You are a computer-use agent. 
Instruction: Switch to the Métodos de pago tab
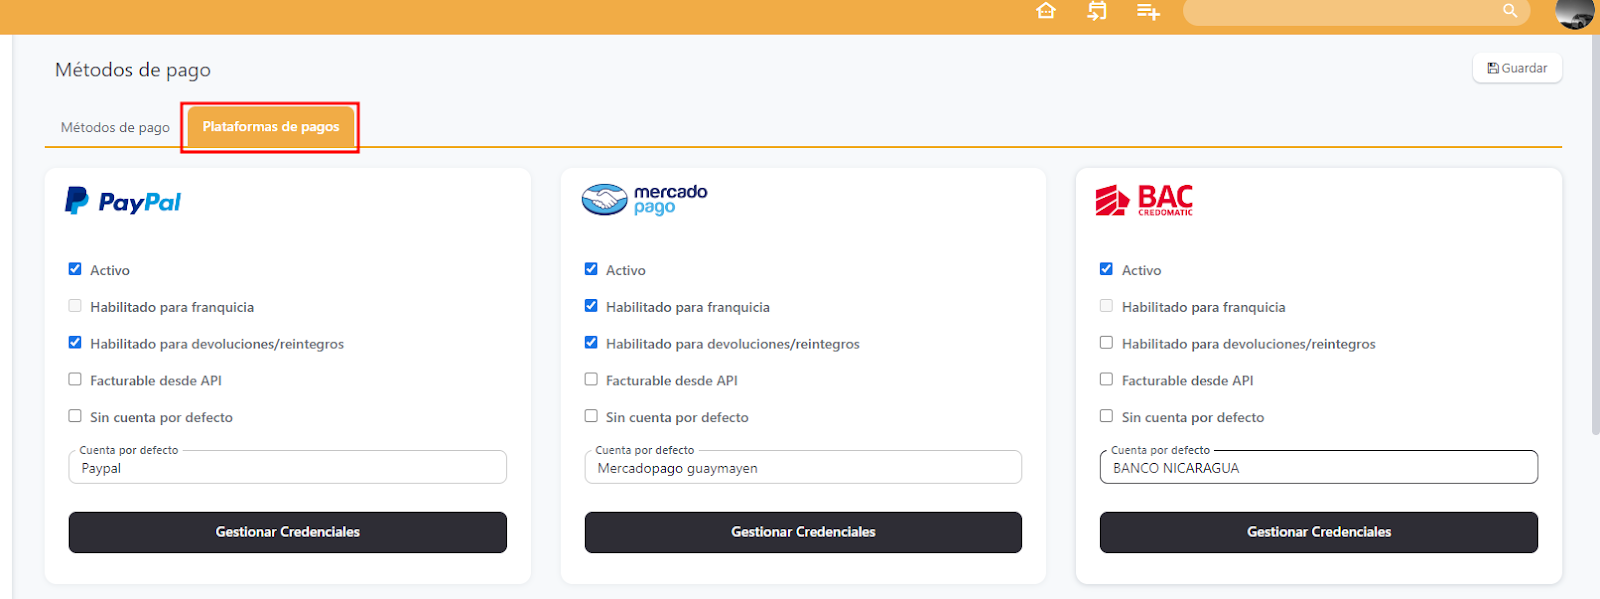[x=115, y=128]
